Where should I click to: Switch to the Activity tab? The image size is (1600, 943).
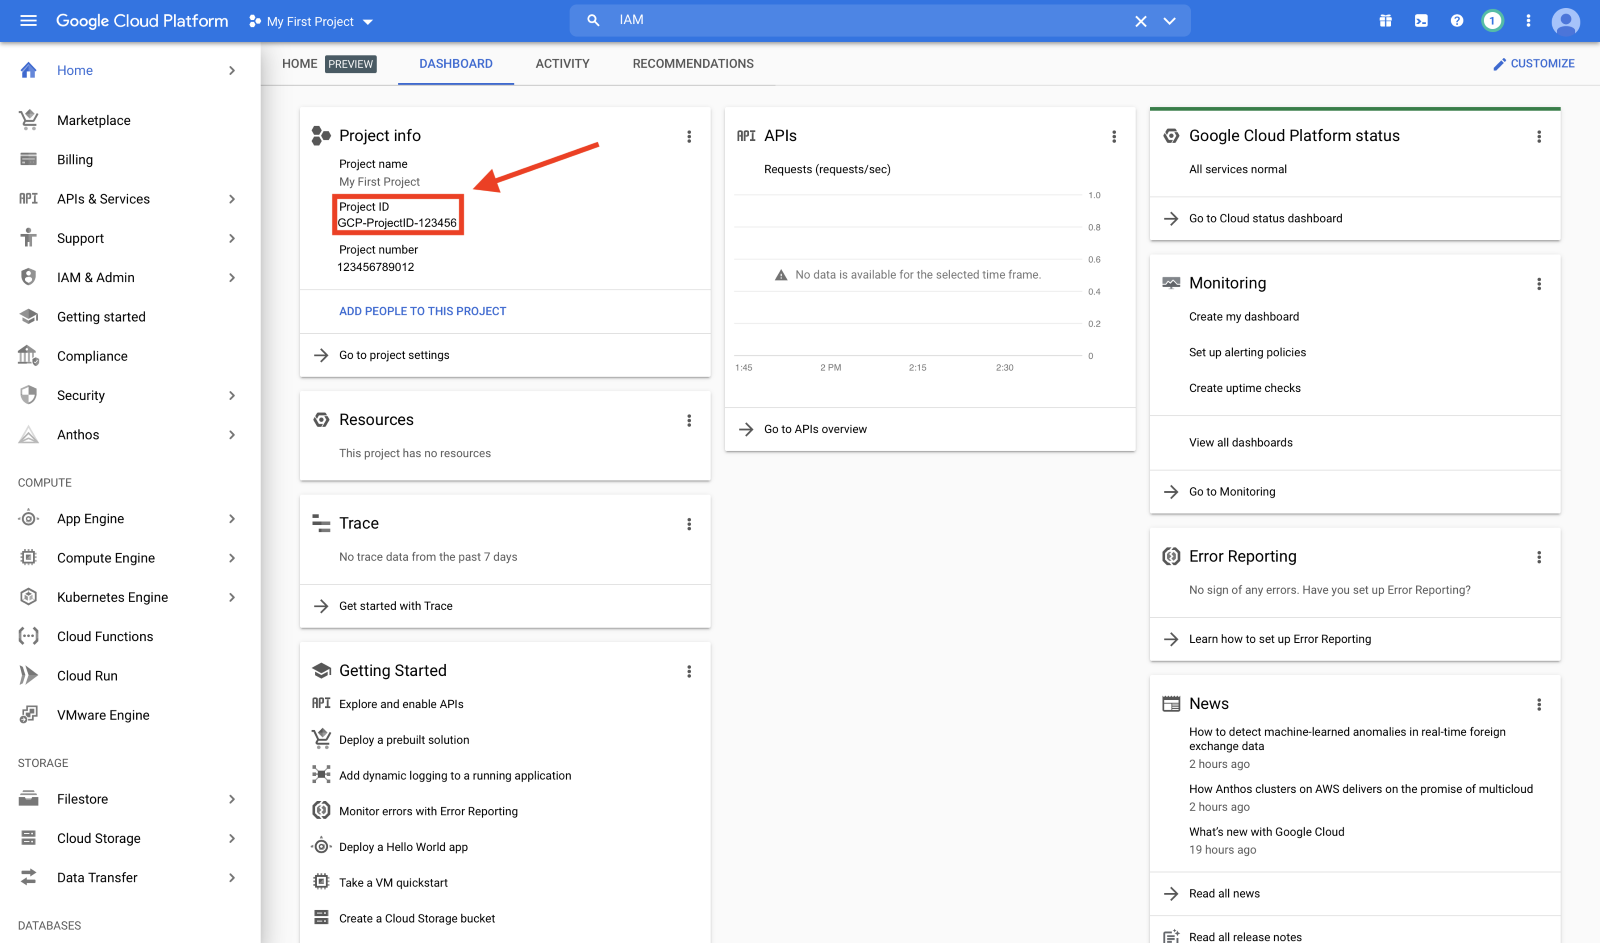(x=563, y=64)
